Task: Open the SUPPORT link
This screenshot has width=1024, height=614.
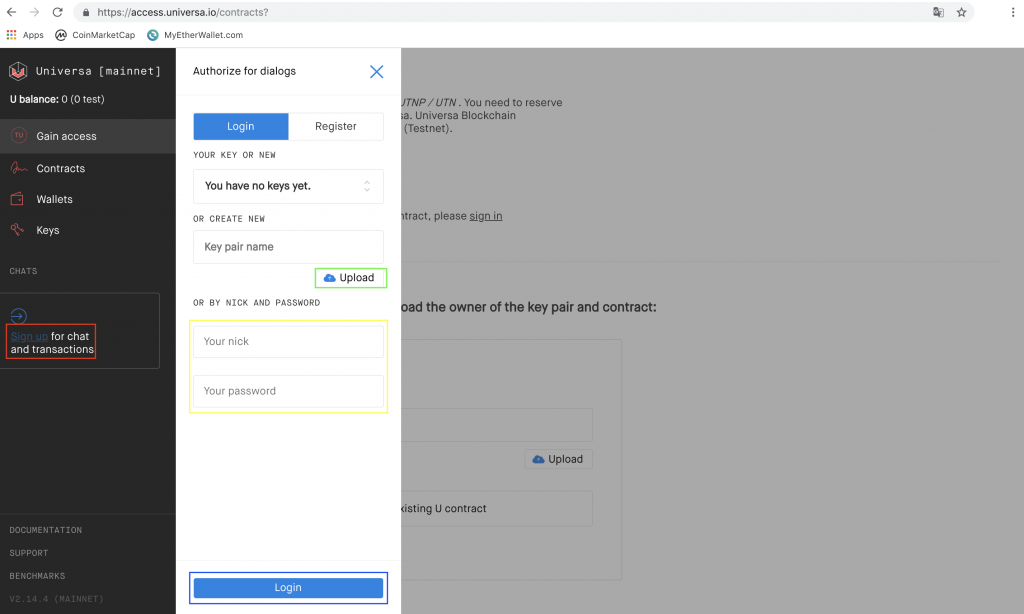Action: (29, 553)
